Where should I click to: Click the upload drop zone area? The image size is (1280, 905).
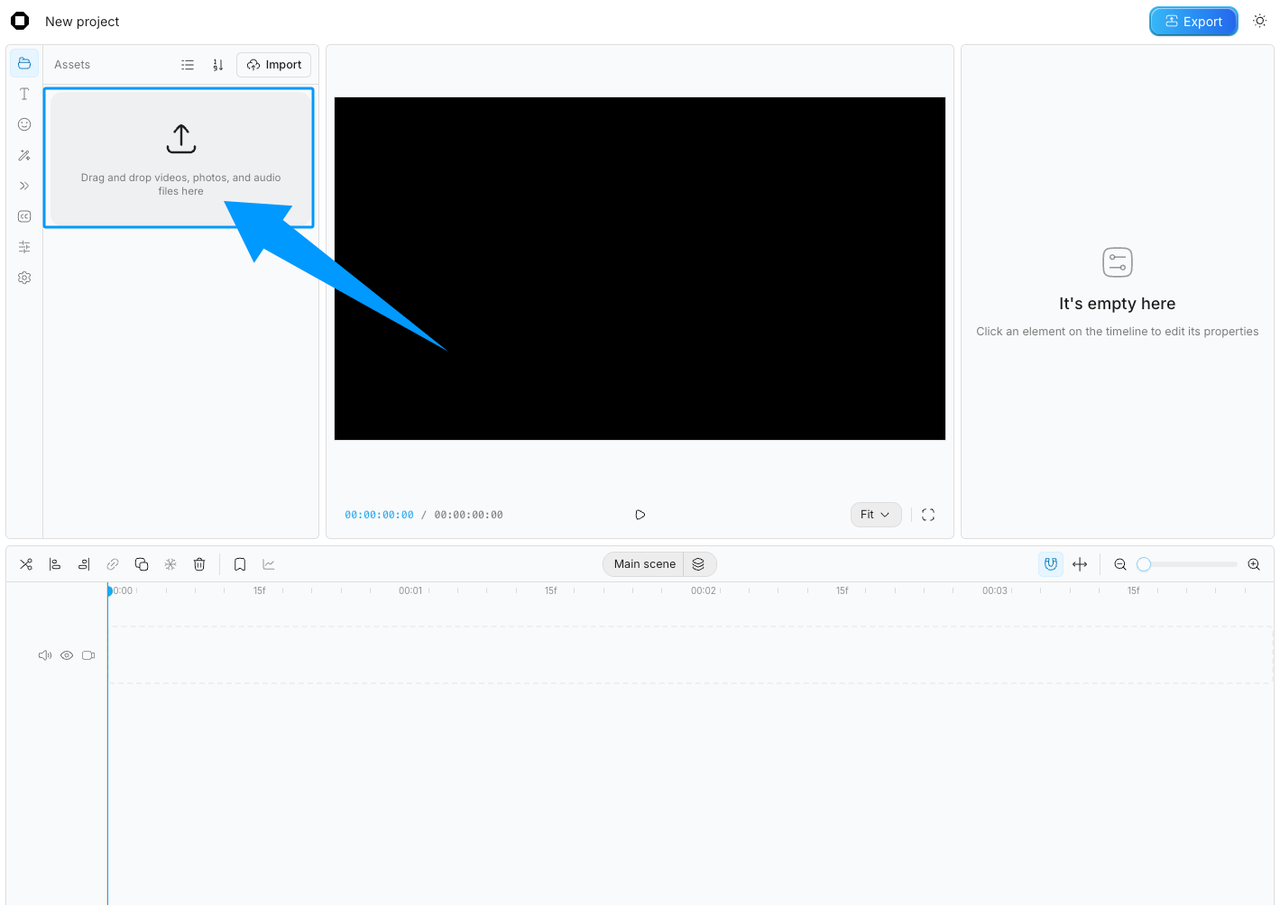point(180,158)
